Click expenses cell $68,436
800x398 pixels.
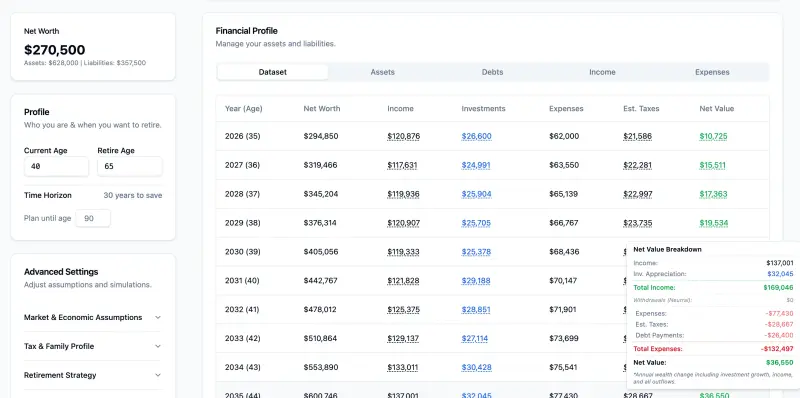[x=564, y=252]
